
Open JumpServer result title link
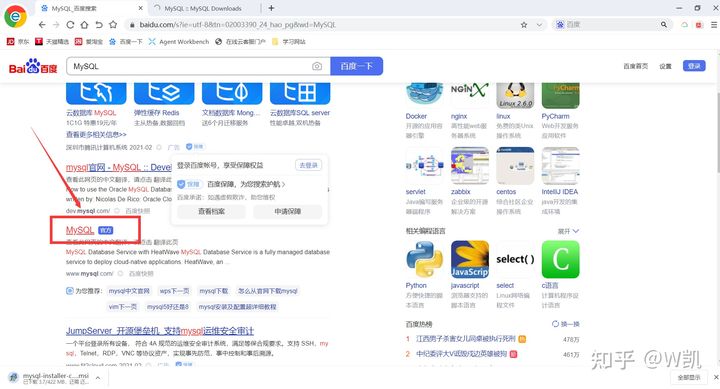click(x=160, y=331)
